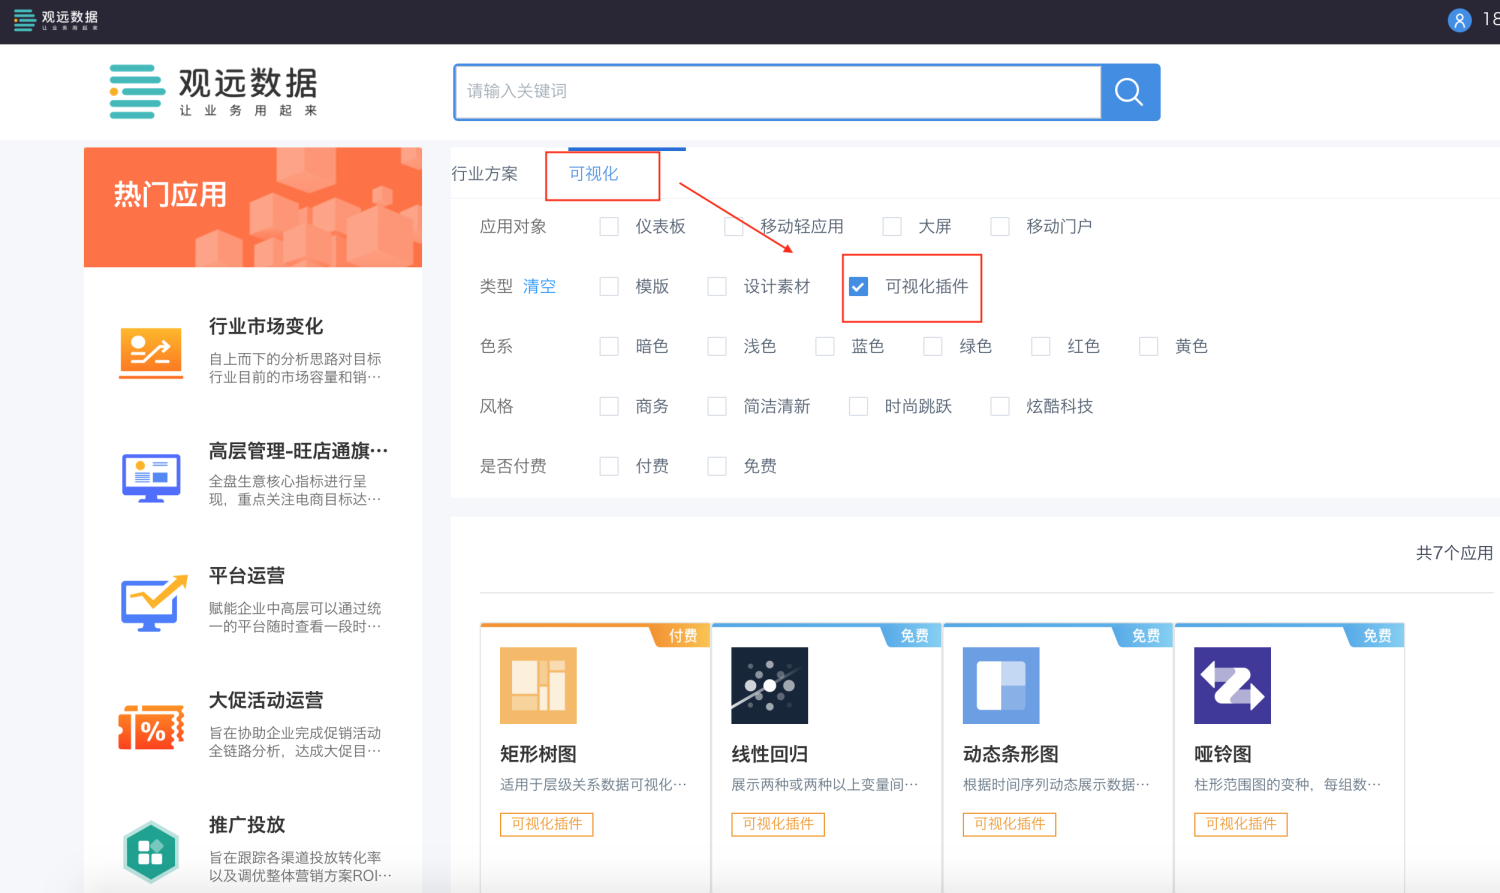Open the 动态条形图 plugin thumbnail
This screenshot has height=893, width=1500.
point(1001,685)
